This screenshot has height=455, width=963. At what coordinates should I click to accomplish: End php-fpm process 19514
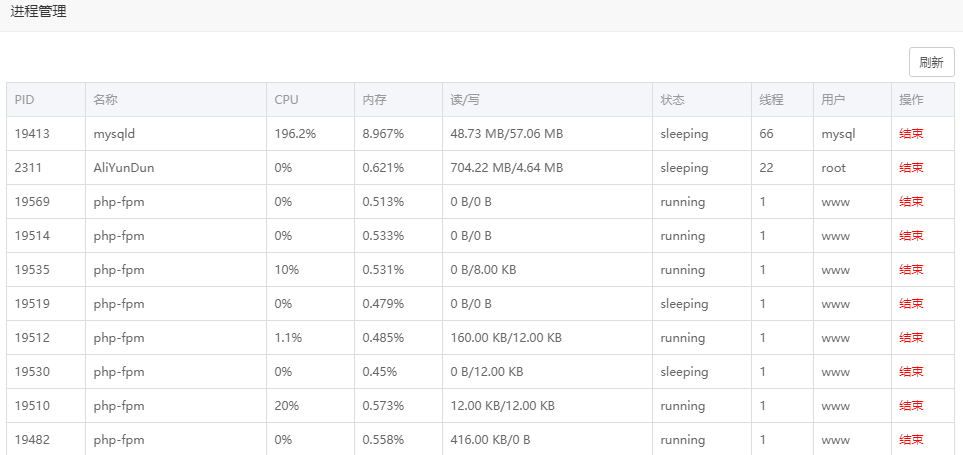coord(911,236)
